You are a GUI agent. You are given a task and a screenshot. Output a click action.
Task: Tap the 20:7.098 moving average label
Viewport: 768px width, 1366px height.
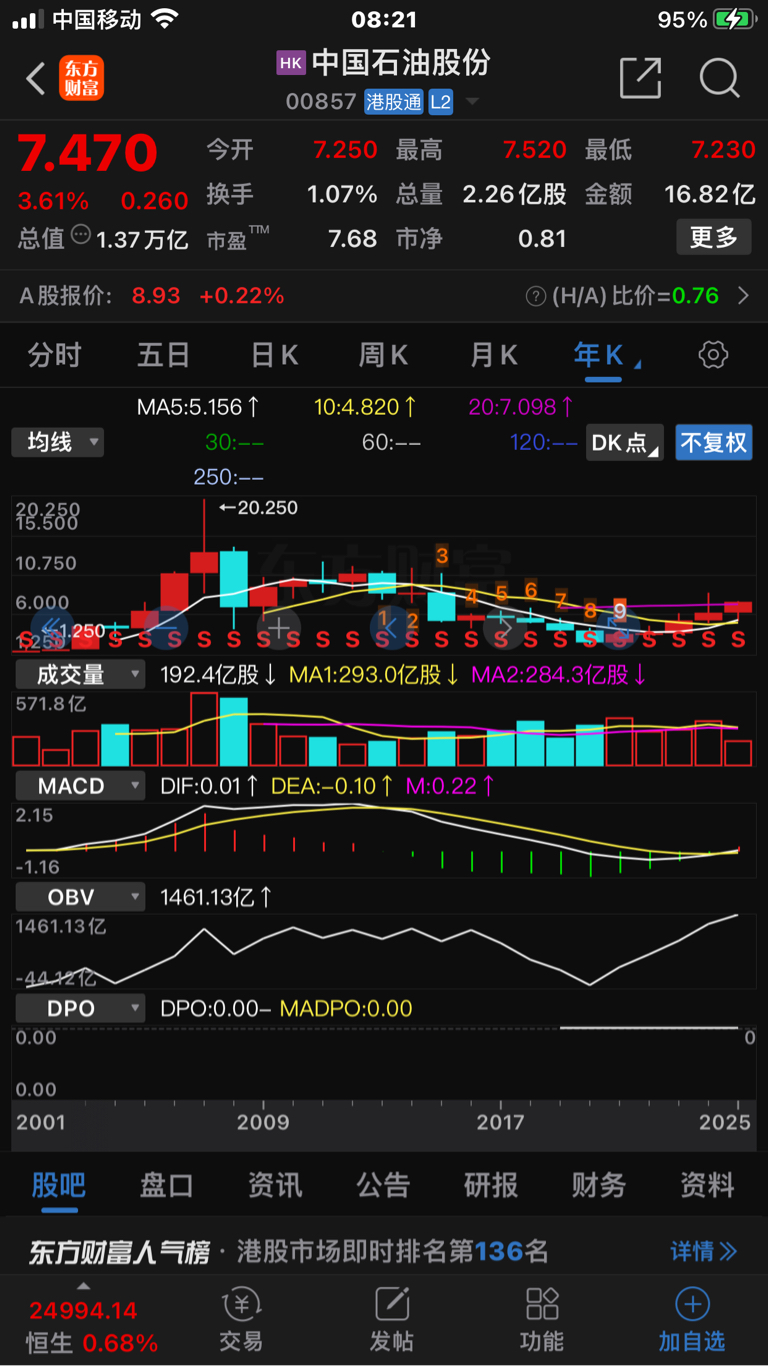[521, 407]
